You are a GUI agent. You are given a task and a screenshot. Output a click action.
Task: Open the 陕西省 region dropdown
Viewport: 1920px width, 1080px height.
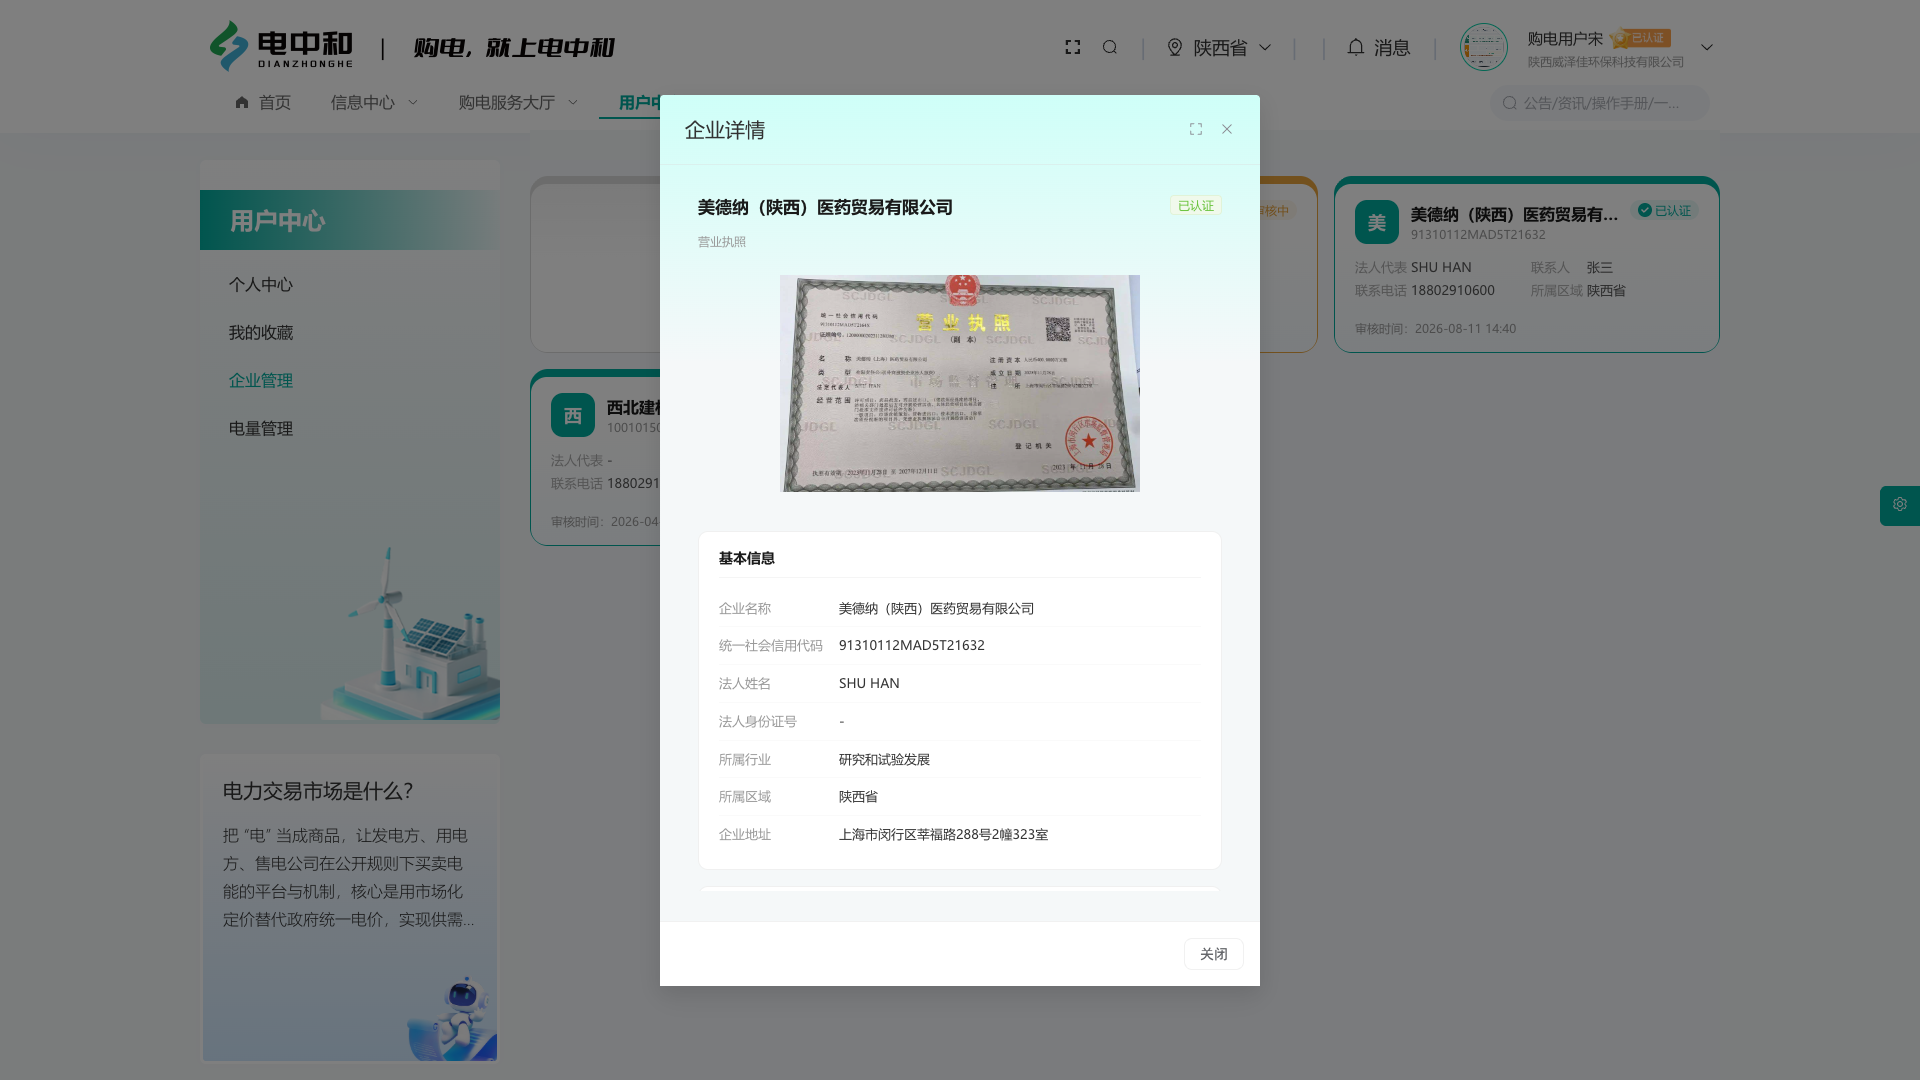tap(1220, 47)
